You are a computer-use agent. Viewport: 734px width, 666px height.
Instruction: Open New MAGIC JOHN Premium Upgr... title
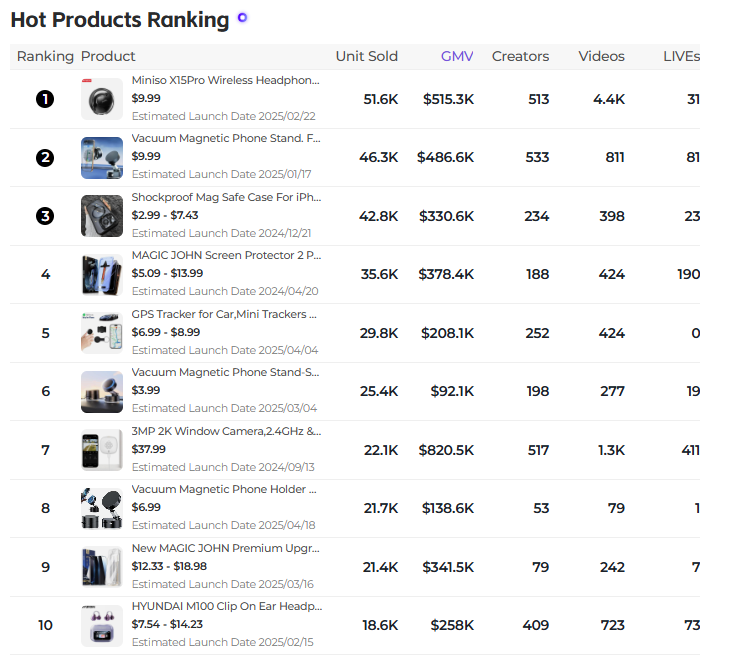(226, 548)
